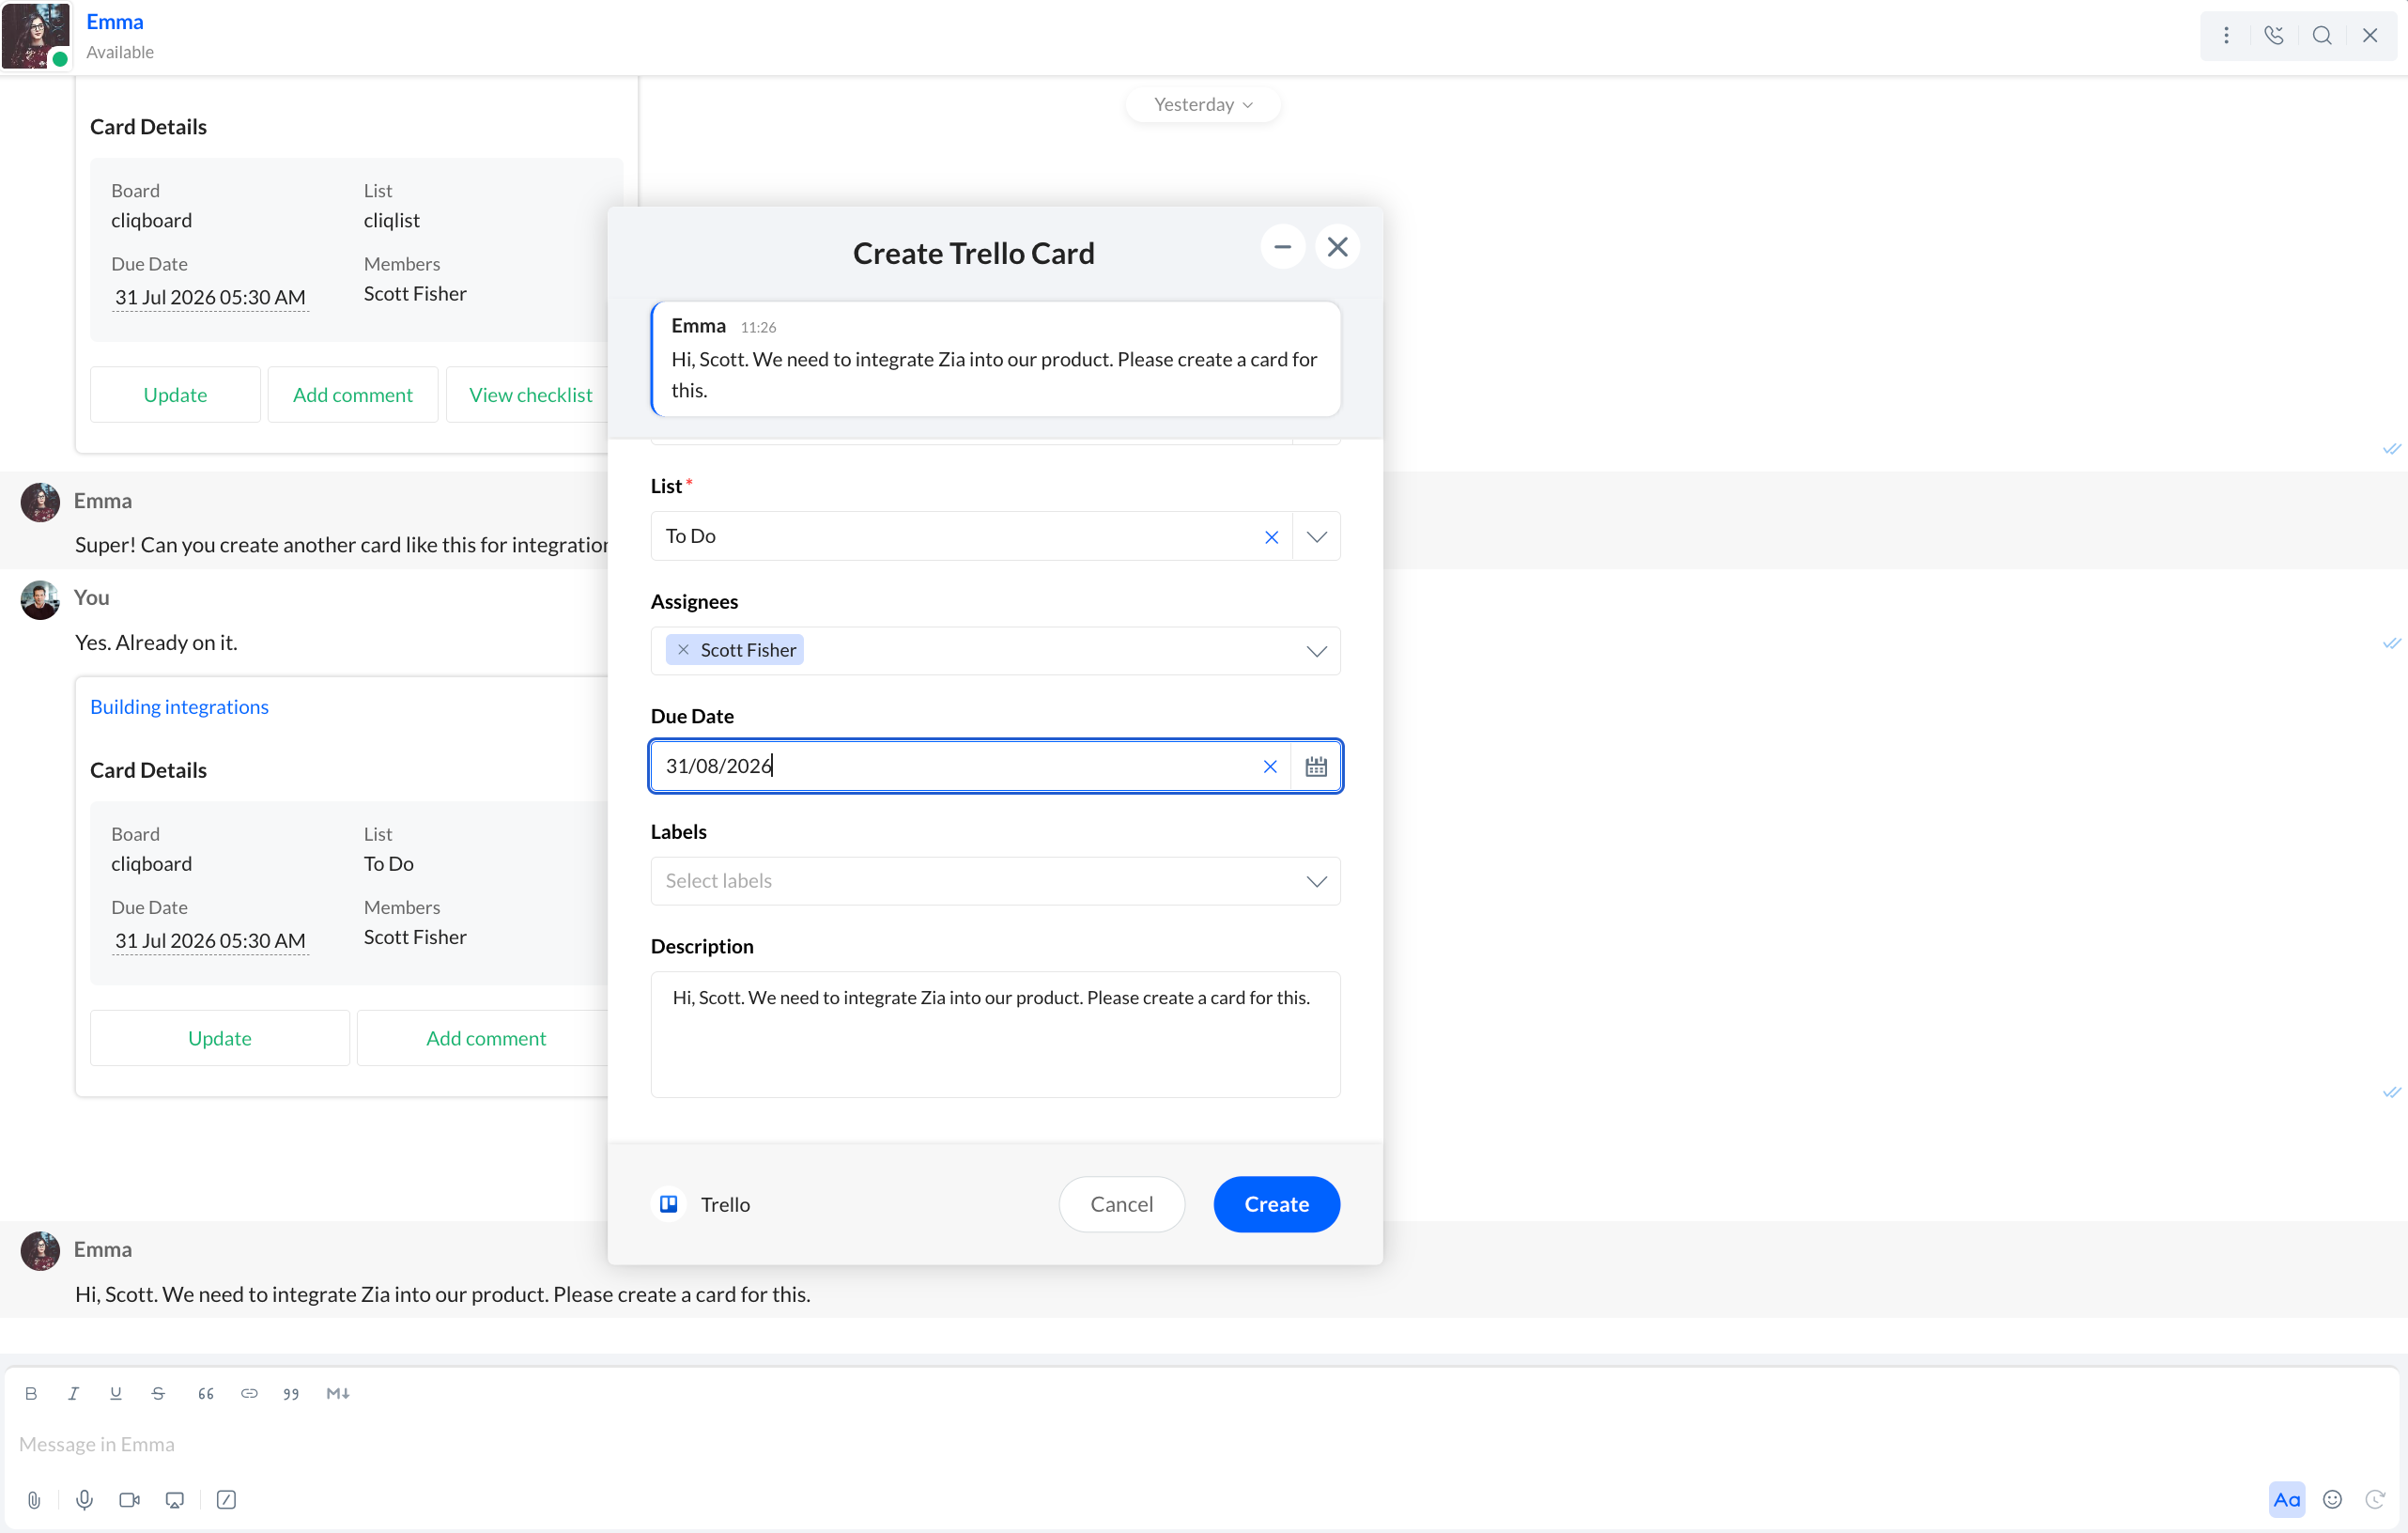
Task: Minimize the Create Trello Card dialog
Action: (1283, 247)
